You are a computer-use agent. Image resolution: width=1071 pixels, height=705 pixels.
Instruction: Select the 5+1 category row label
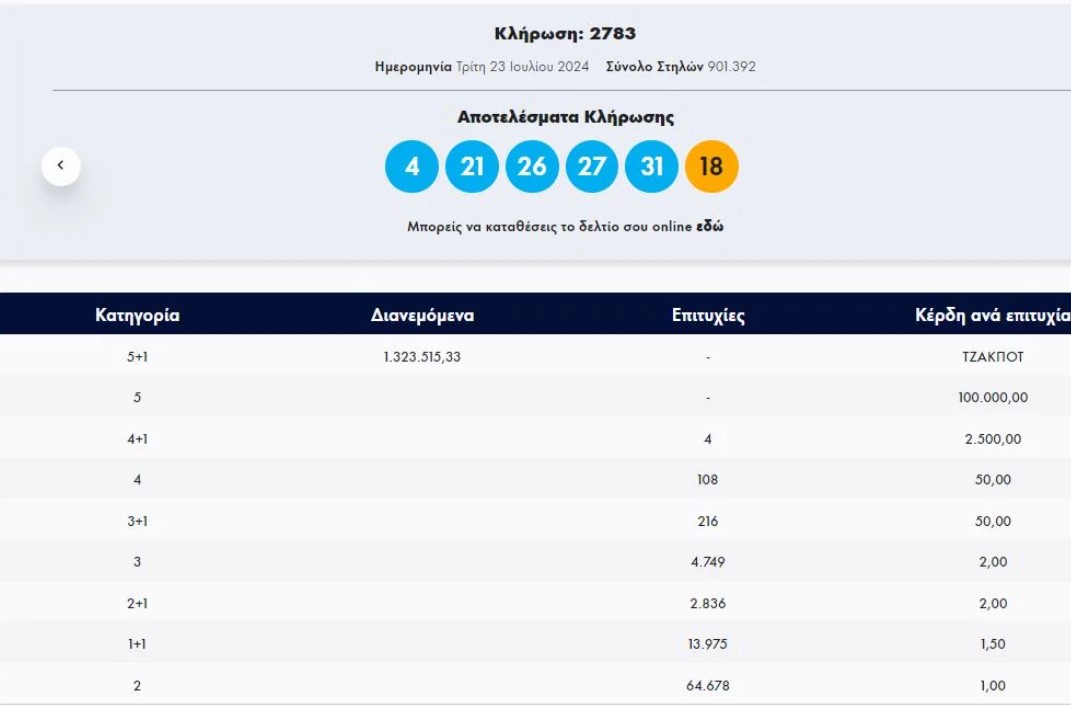tap(137, 357)
